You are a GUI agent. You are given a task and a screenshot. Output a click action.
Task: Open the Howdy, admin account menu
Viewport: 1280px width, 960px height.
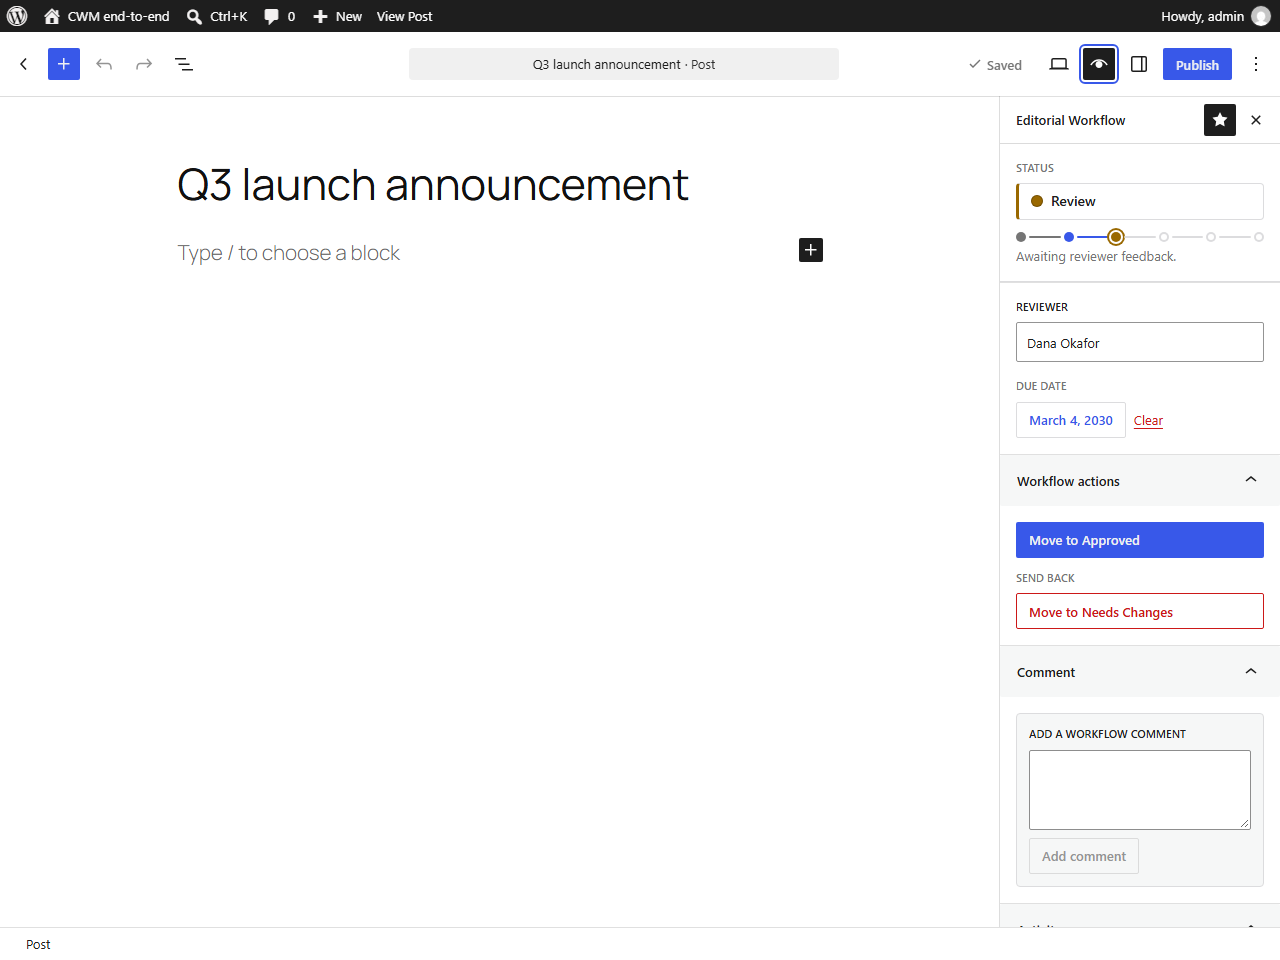pyautogui.click(x=1215, y=16)
